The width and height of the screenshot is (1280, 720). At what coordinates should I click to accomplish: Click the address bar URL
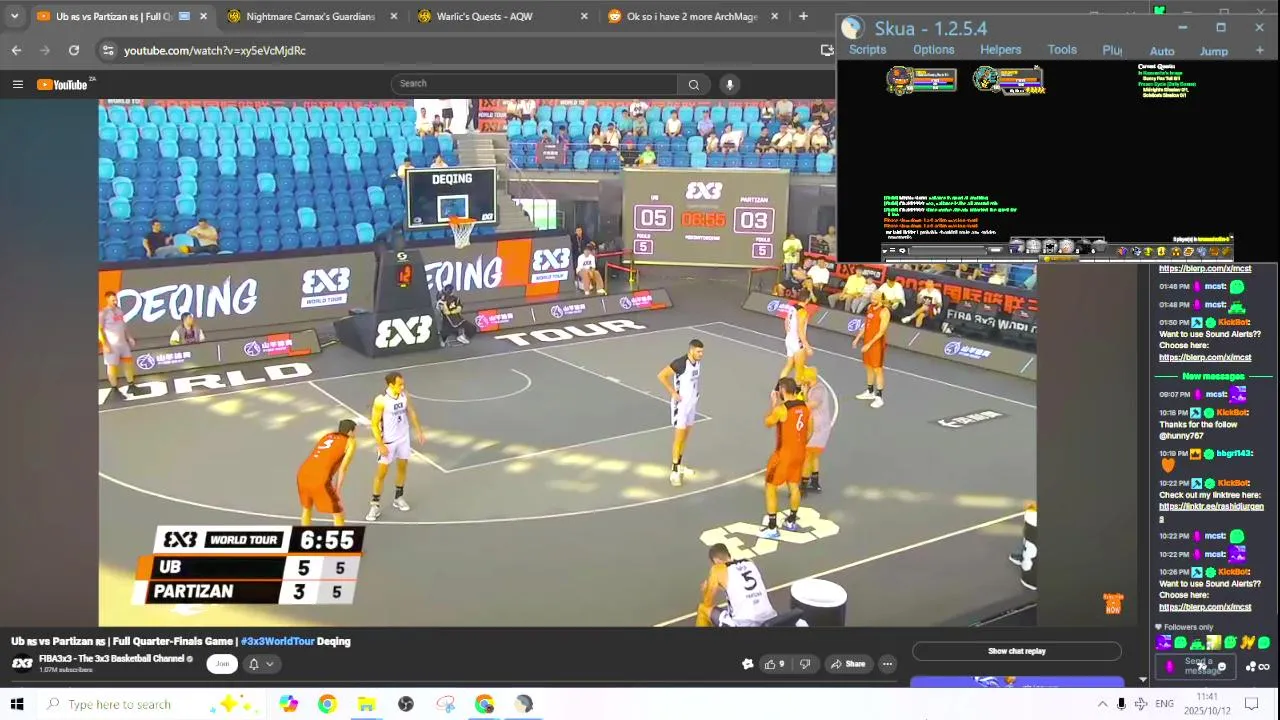(x=215, y=50)
